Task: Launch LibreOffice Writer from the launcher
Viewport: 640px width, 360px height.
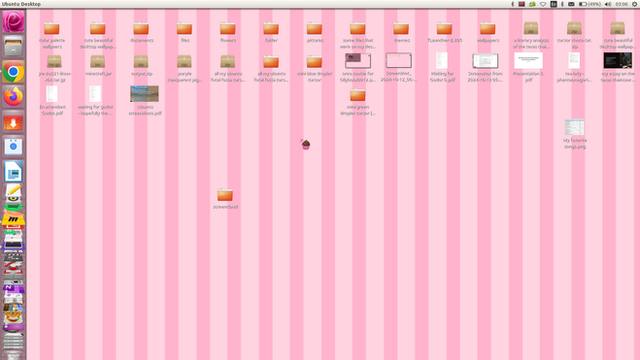Action: (13, 172)
